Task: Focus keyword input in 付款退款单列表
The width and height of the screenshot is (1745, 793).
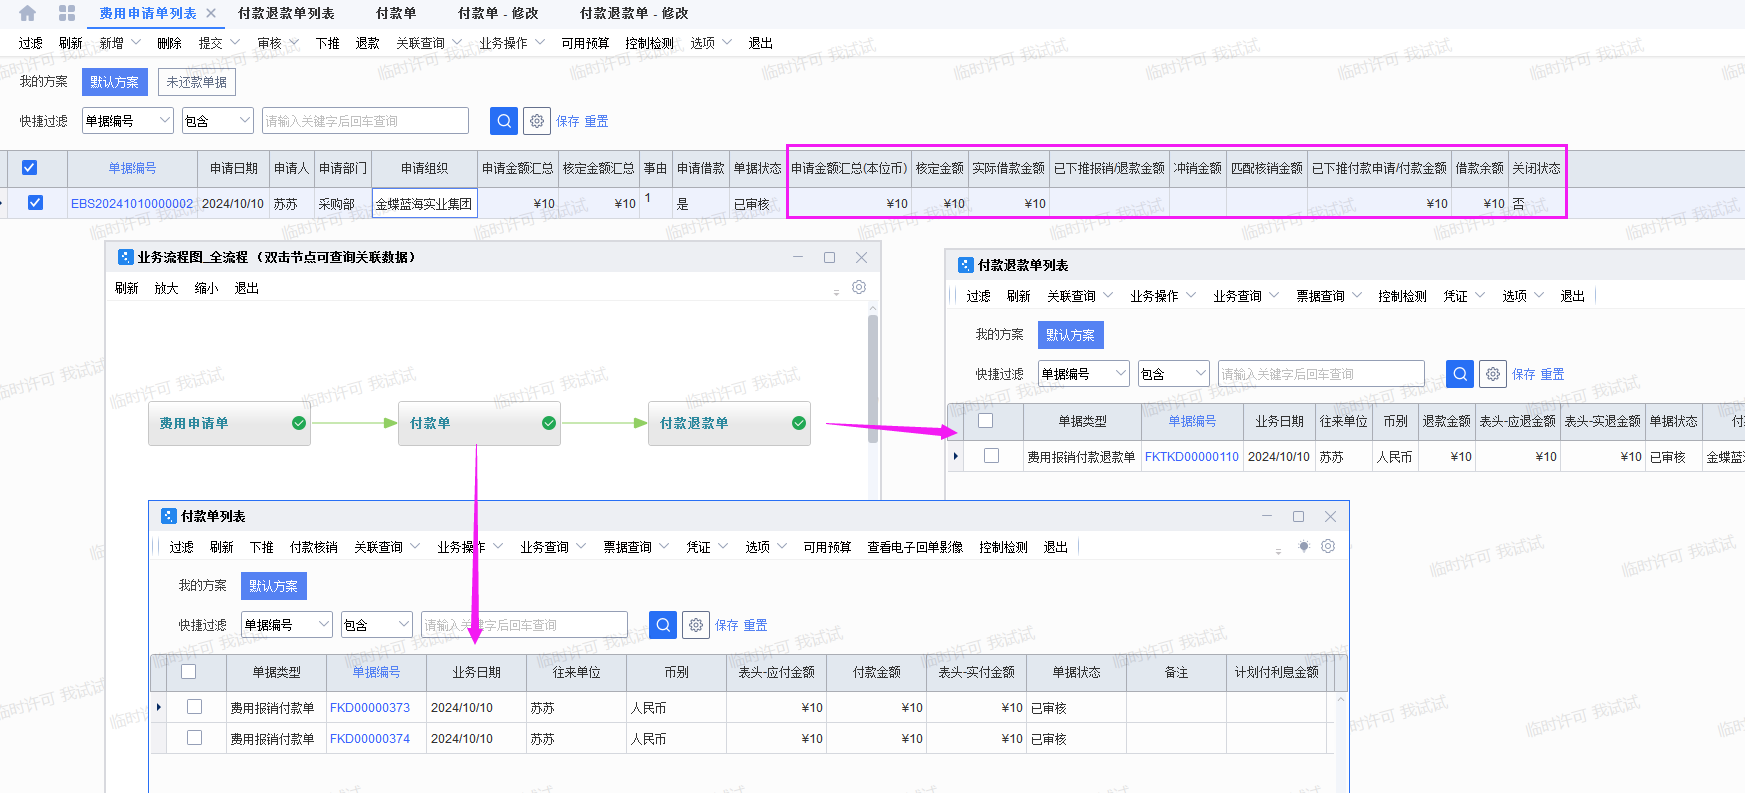Action: point(1321,374)
